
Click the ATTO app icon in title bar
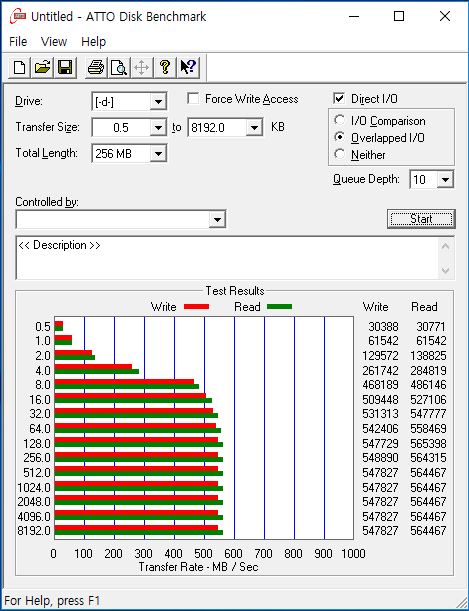pyautogui.click(x=18, y=17)
